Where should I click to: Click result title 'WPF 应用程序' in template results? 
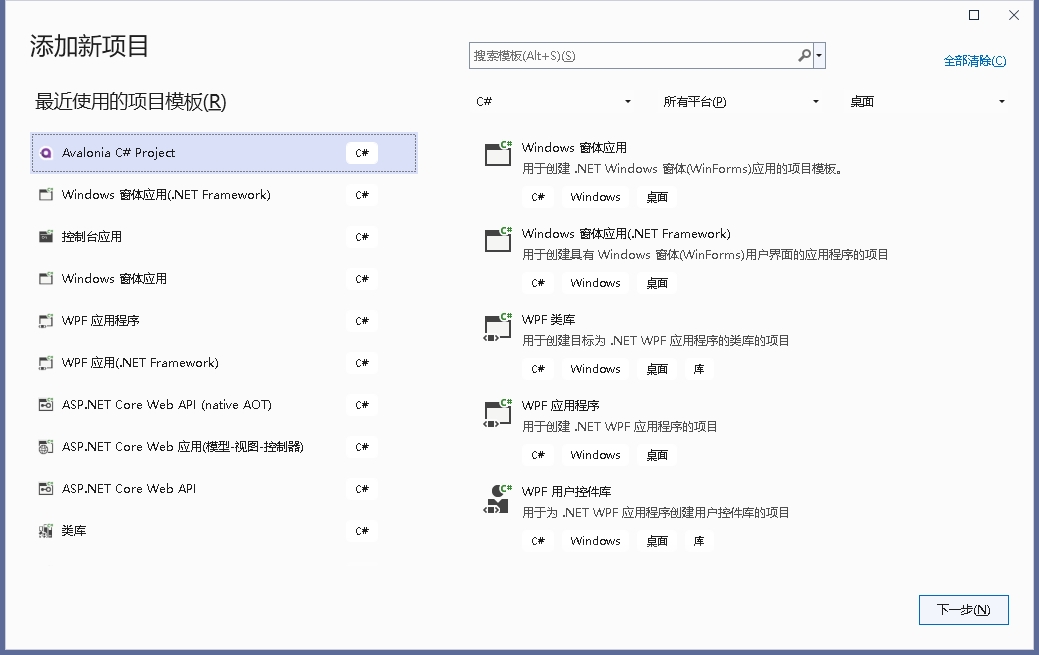click(560, 406)
